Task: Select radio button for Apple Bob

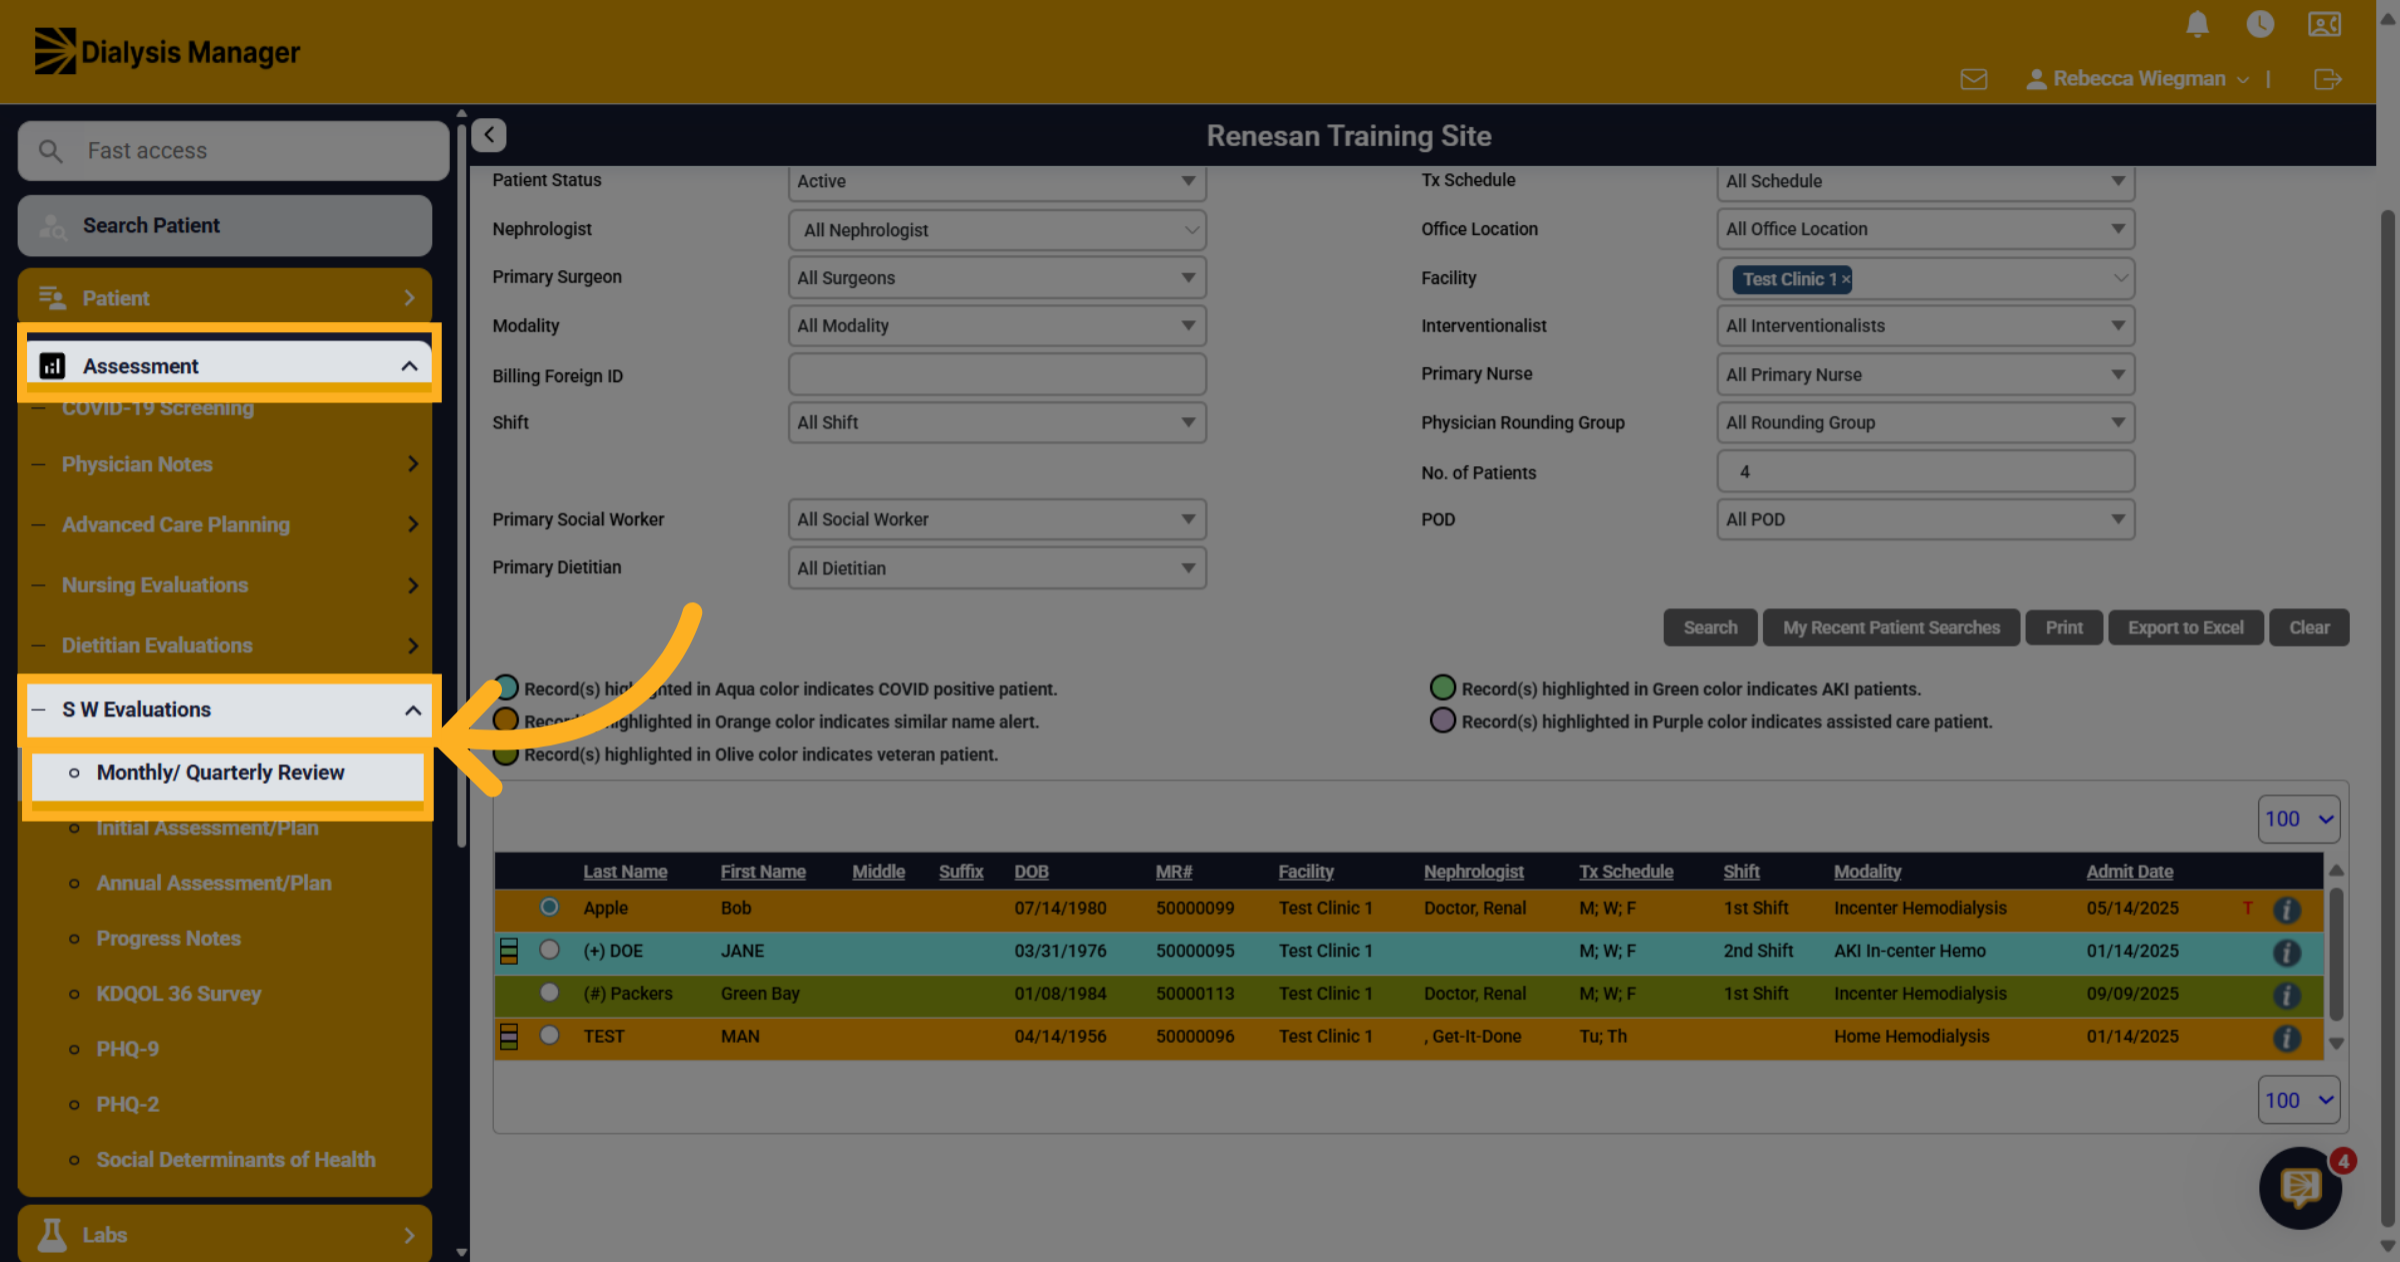Action: [x=549, y=907]
